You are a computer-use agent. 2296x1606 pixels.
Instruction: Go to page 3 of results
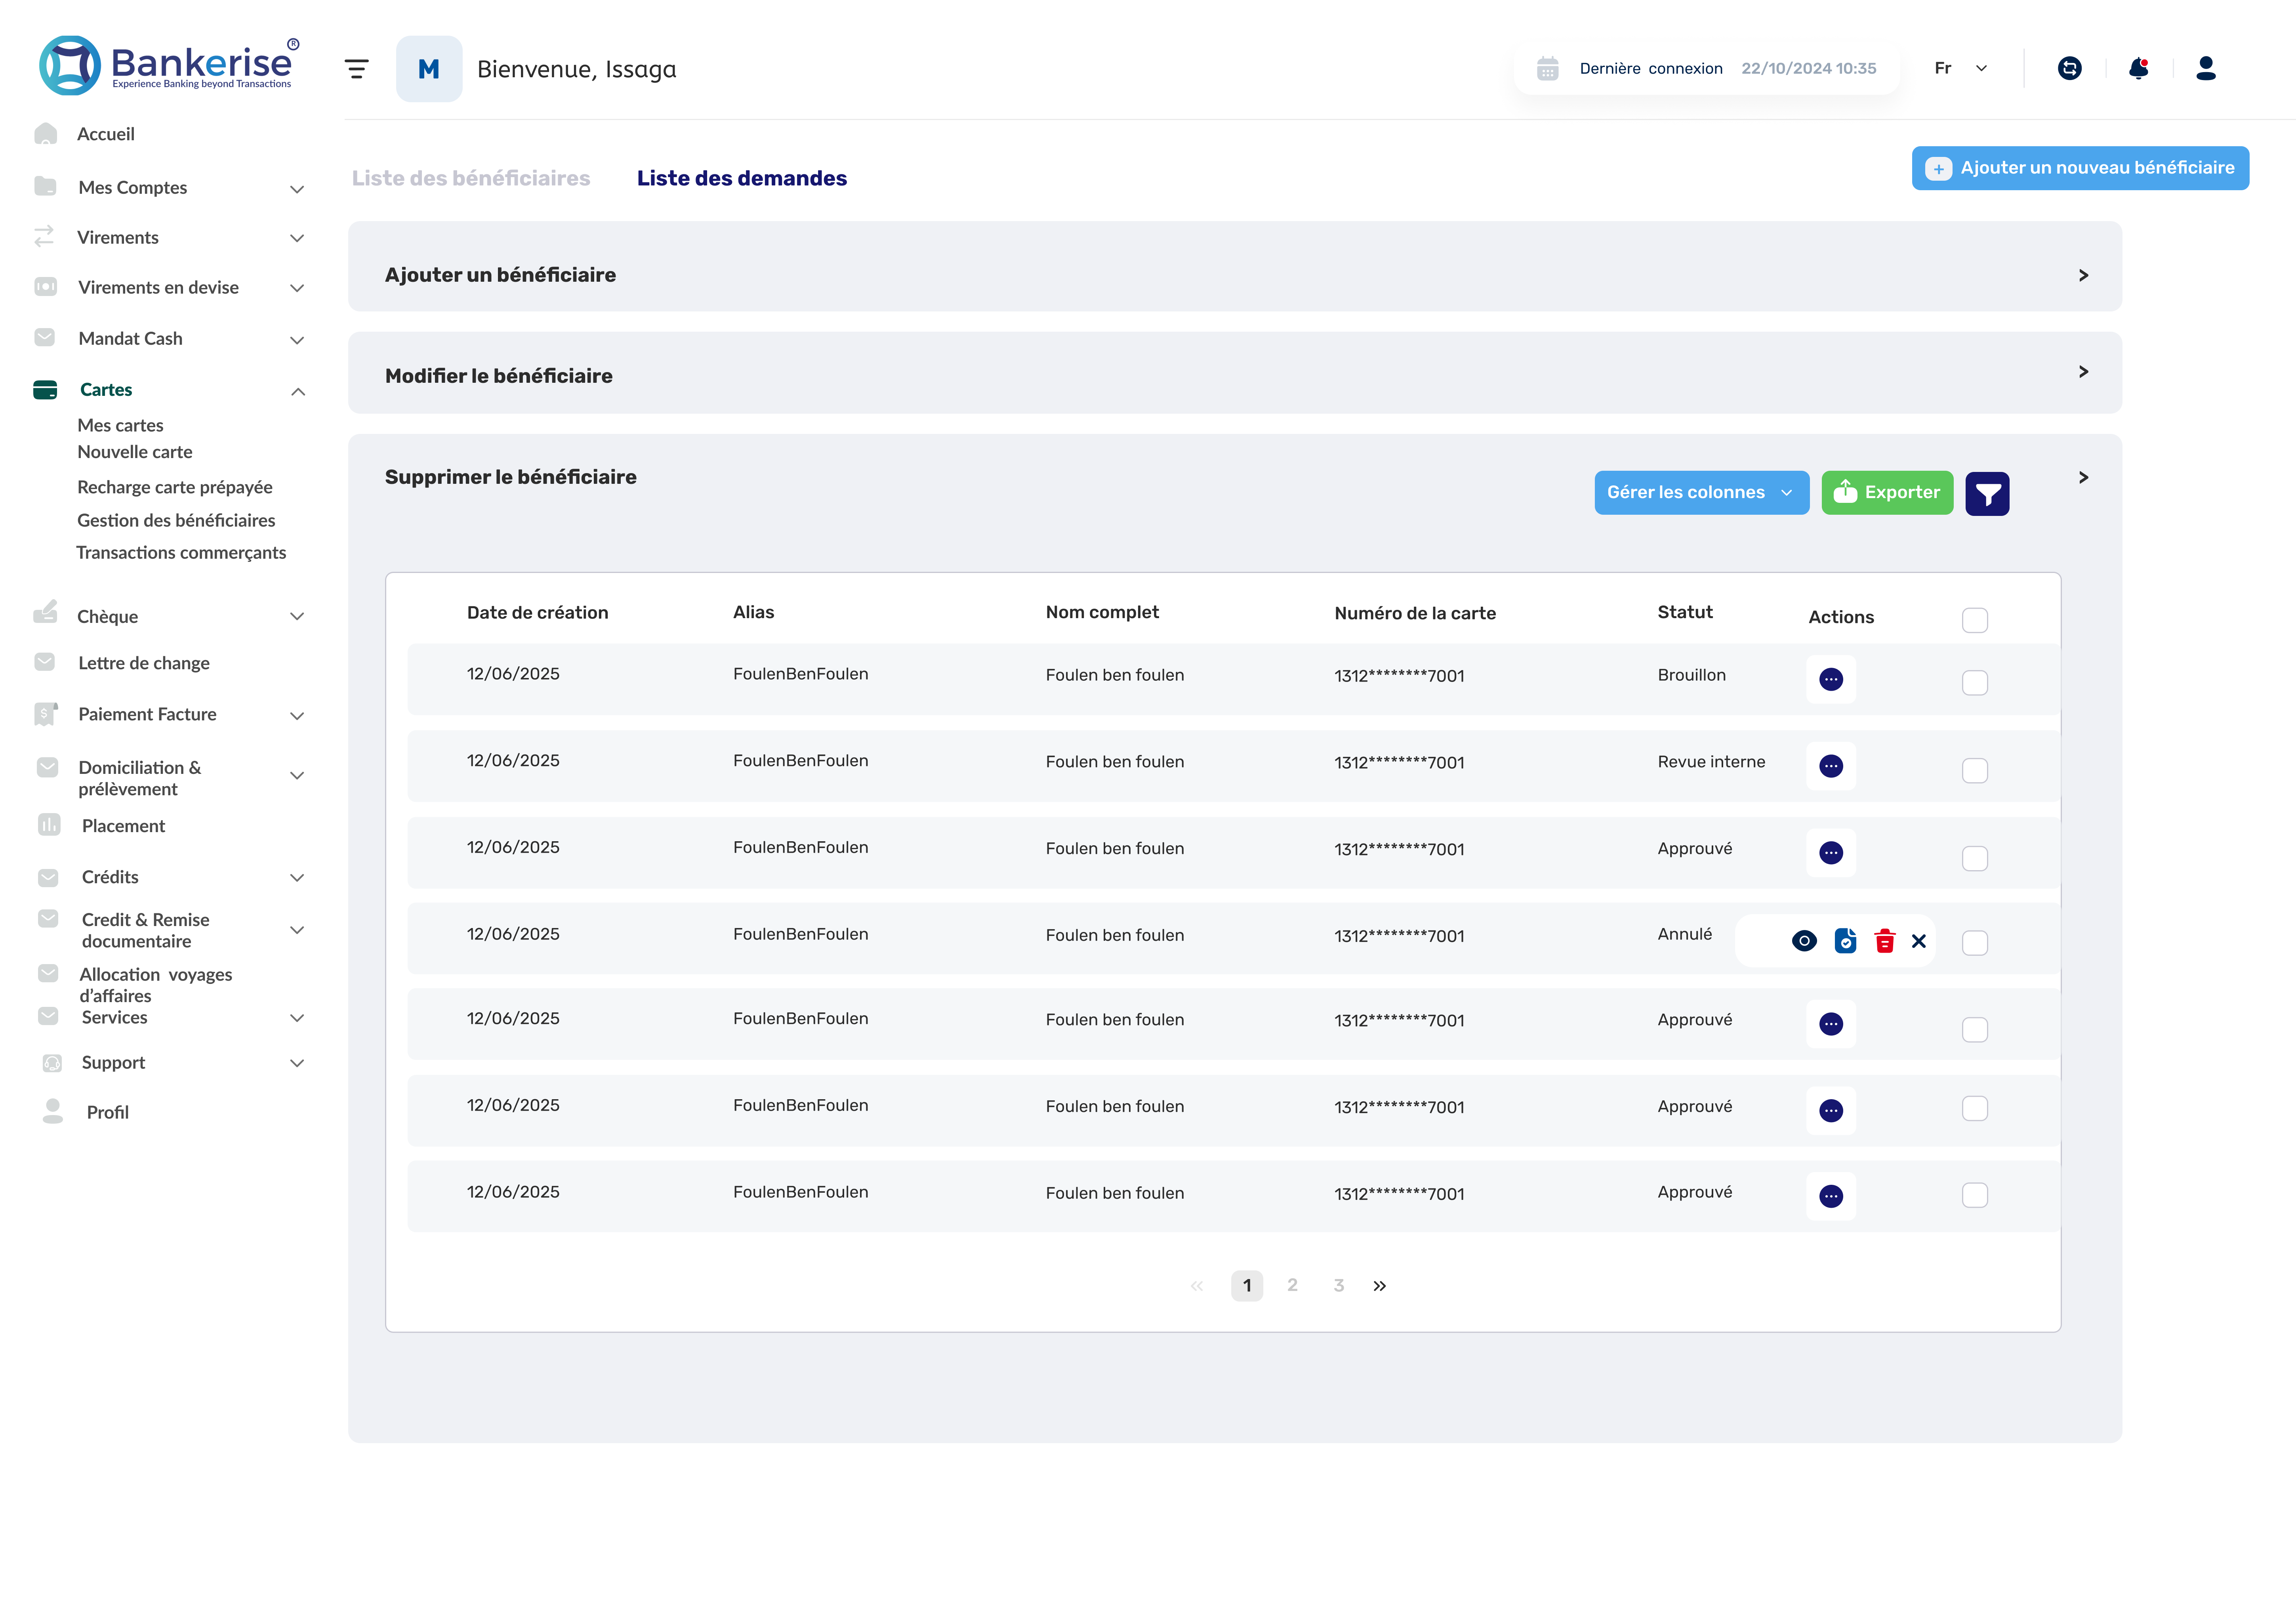1339,1285
